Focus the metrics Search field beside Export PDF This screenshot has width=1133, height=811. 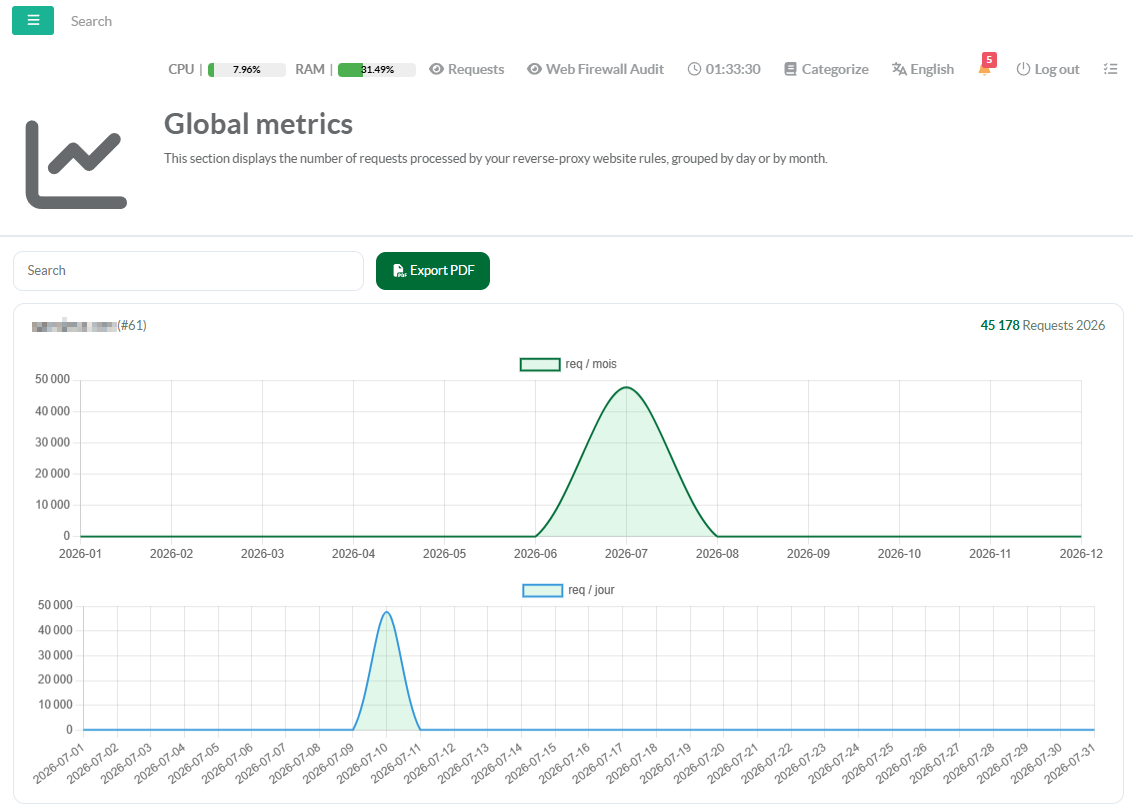coord(188,270)
